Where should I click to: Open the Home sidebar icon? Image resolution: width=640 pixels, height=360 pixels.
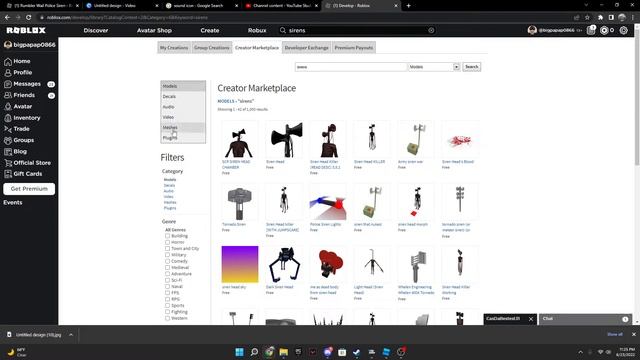pos(8,61)
